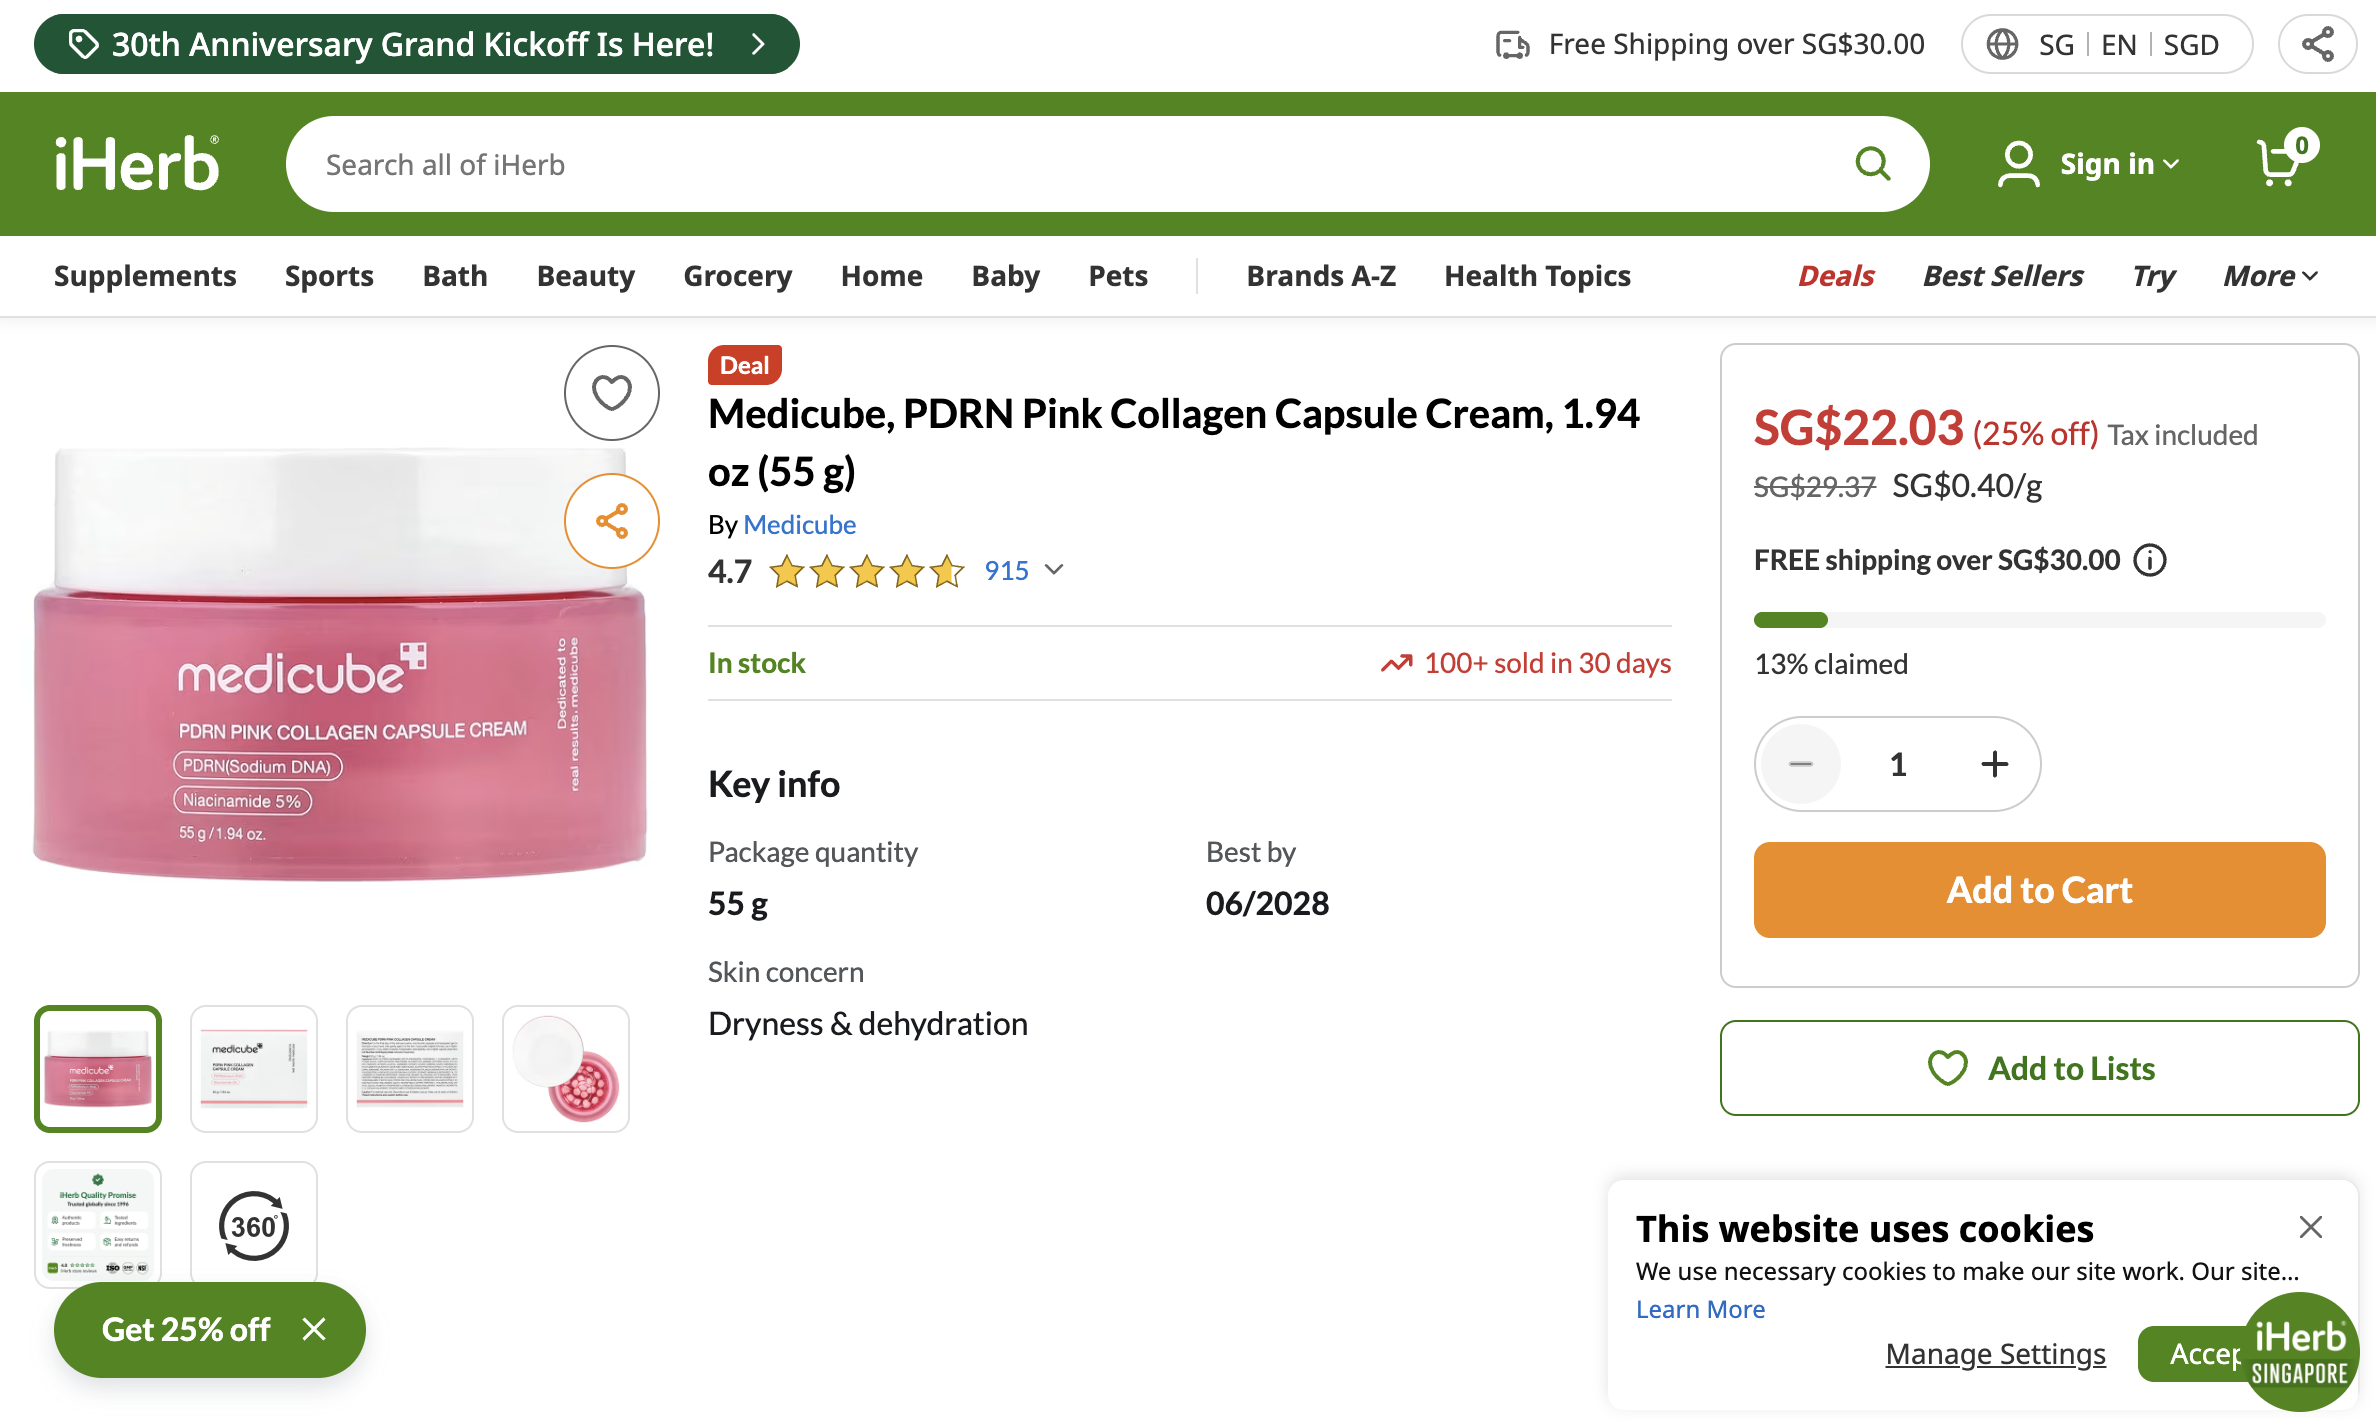2376x1420 pixels.
Task: Open the Supplements menu
Action: click(x=145, y=276)
